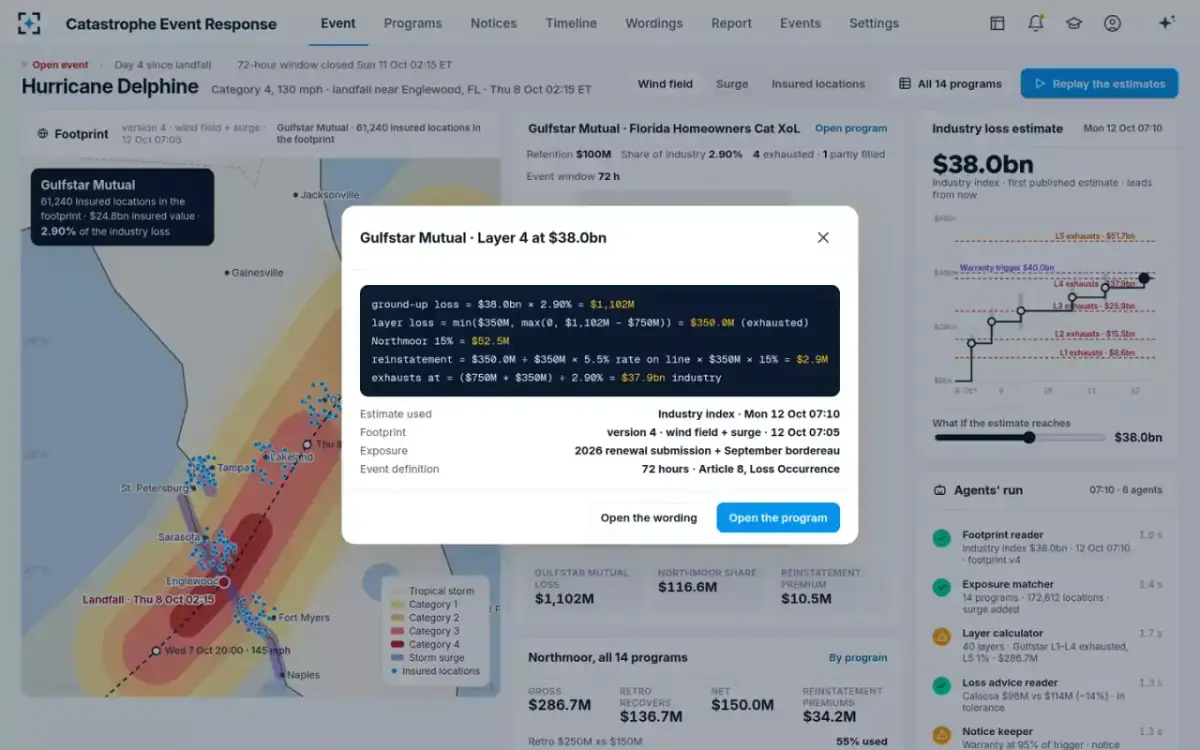Viewport: 1200px width, 750px height.
Task: Click the Exposure matcher green status icon
Action: tap(941, 587)
